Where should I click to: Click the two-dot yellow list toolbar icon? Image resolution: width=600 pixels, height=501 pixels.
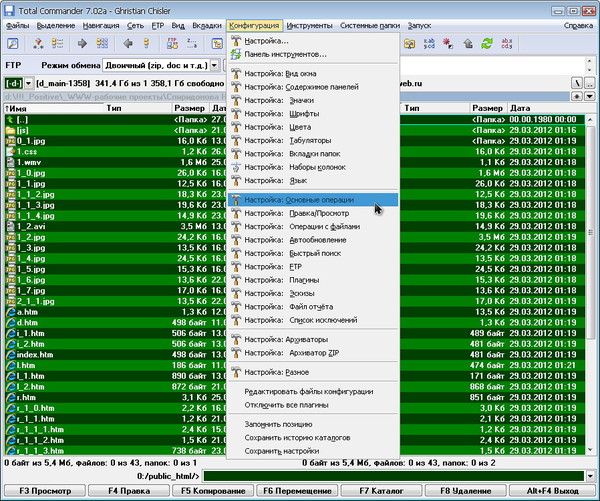pyautogui.click(x=147, y=44)
